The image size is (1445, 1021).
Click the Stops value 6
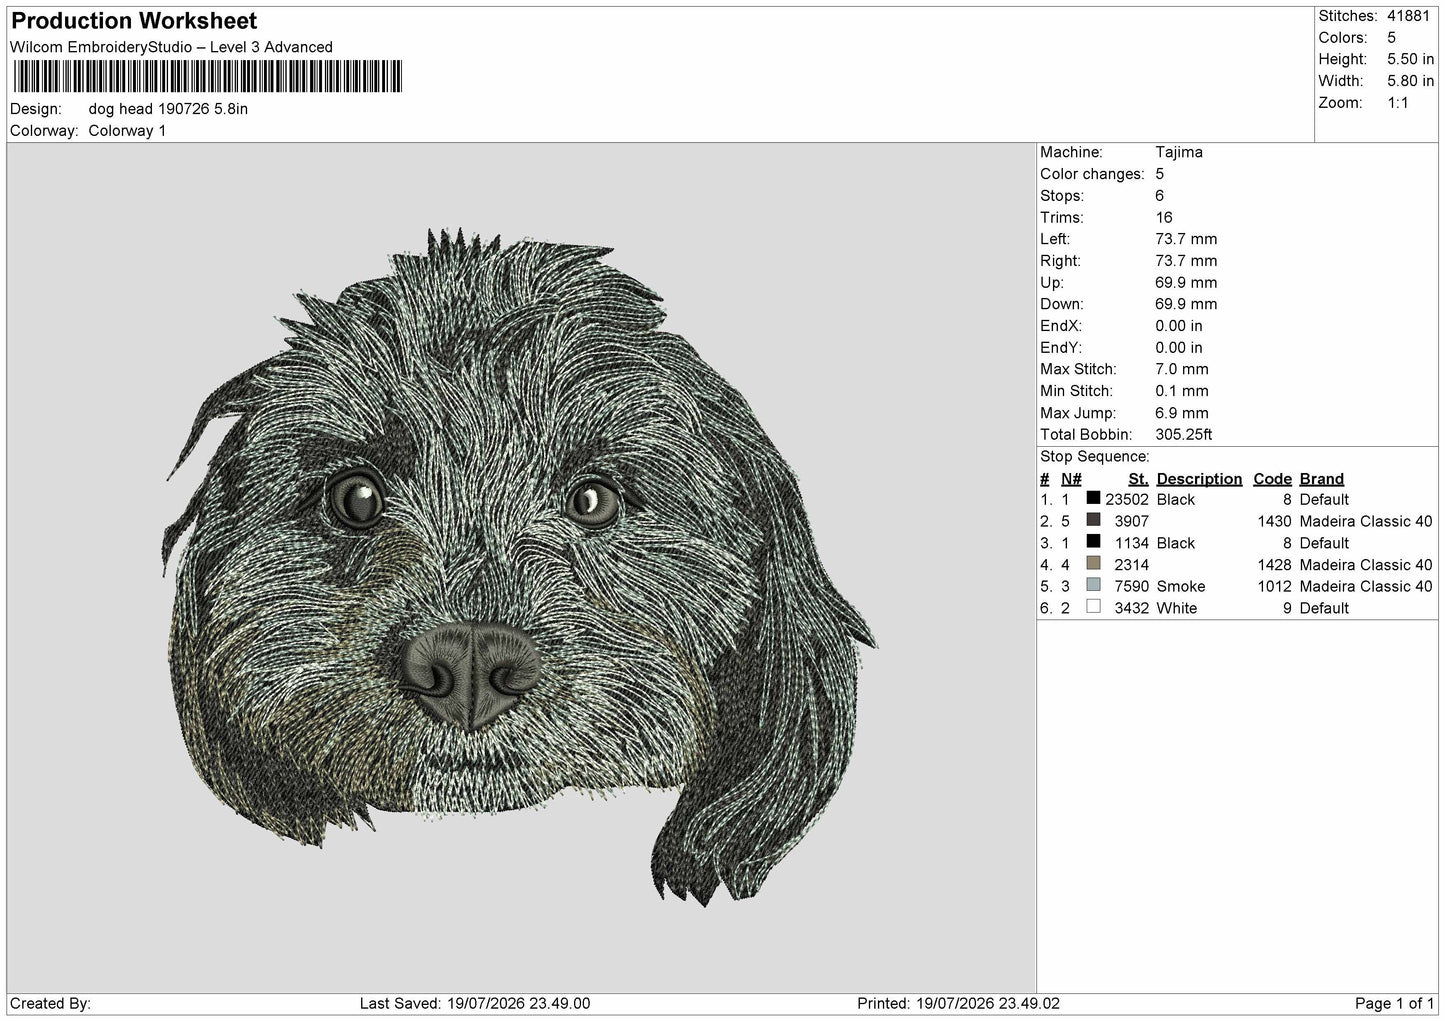pos(1160,196)
